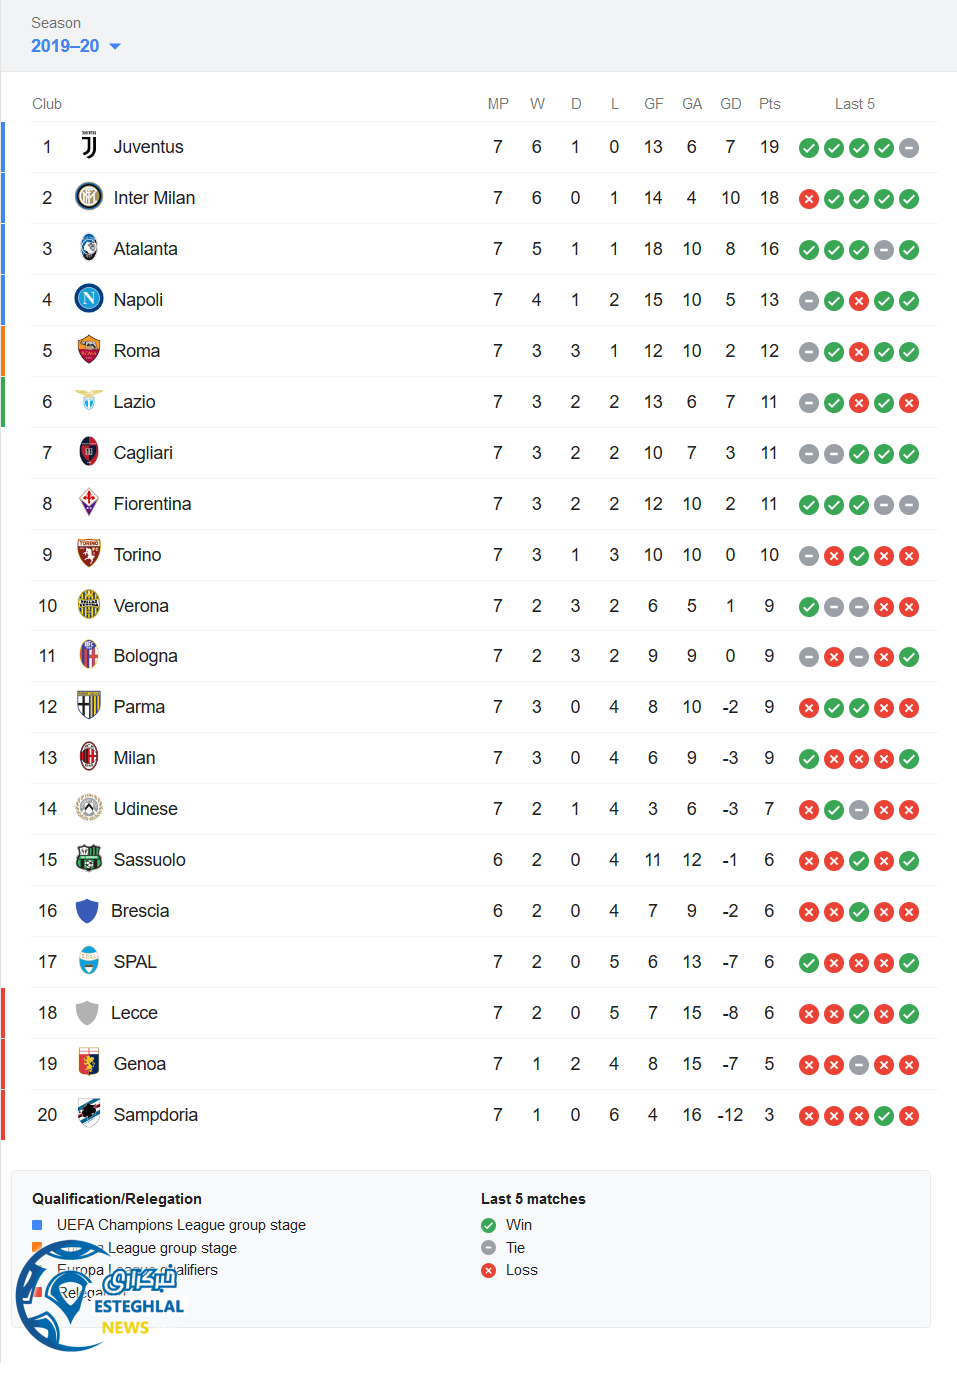
Task: Click the Napoli club logo
Action: (89, 299)
